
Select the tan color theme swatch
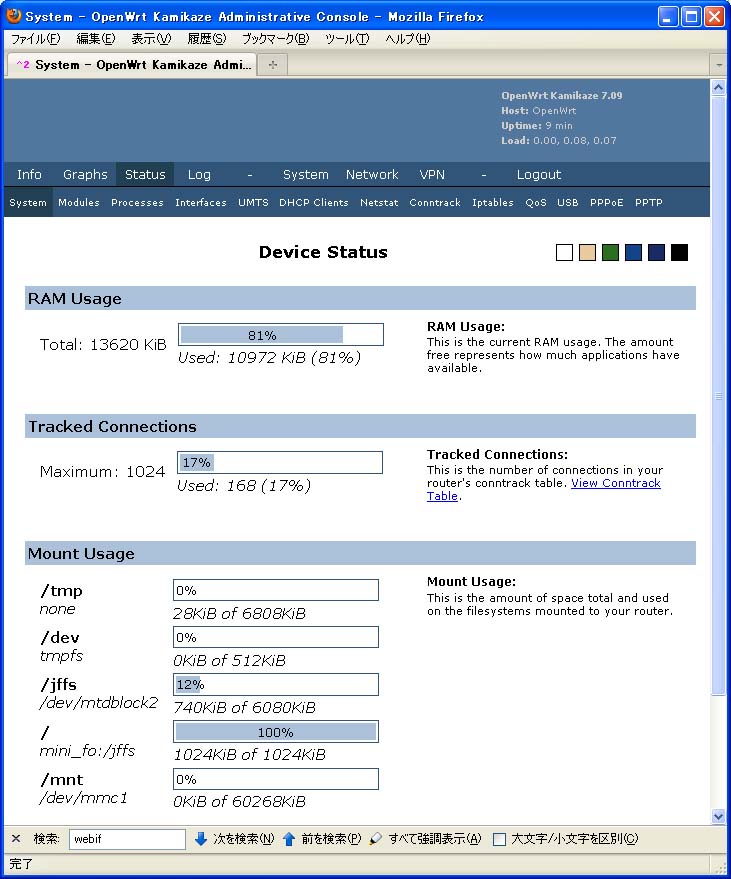tap(587, 253)
